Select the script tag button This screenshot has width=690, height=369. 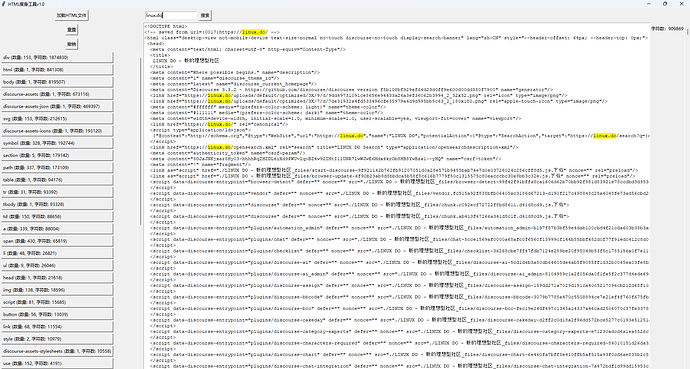[57, 303]
